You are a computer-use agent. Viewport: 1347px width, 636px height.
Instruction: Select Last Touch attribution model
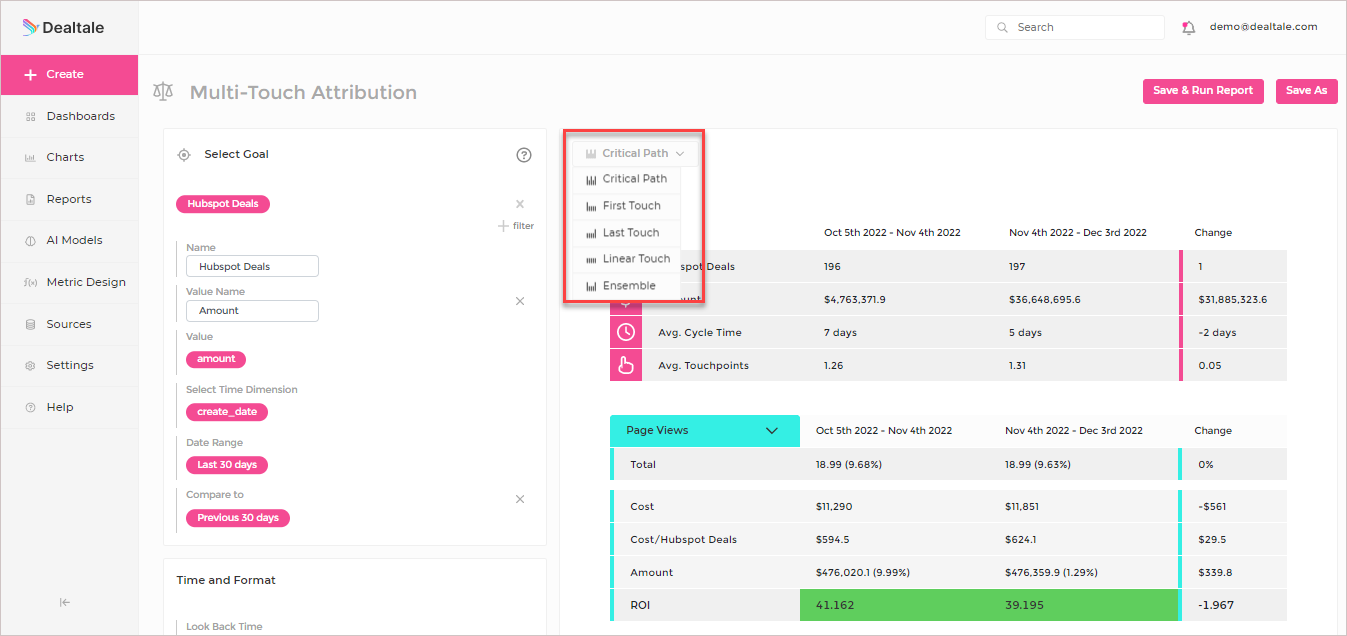tap(626, 233)
